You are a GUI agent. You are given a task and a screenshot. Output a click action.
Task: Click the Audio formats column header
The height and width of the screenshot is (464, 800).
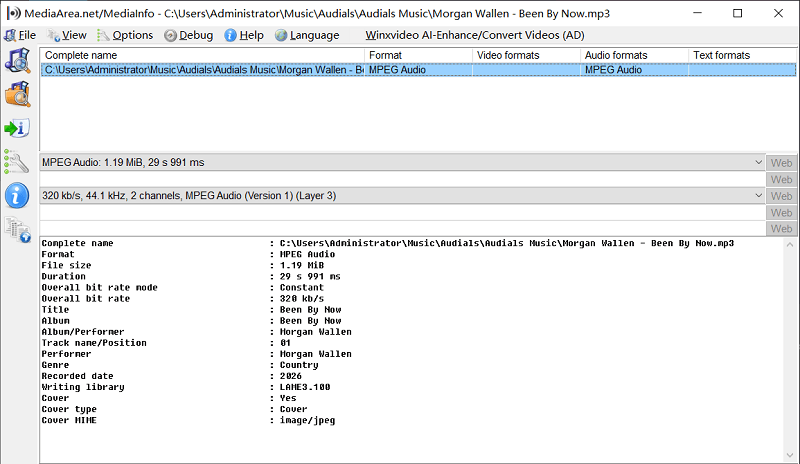[634, 55]
